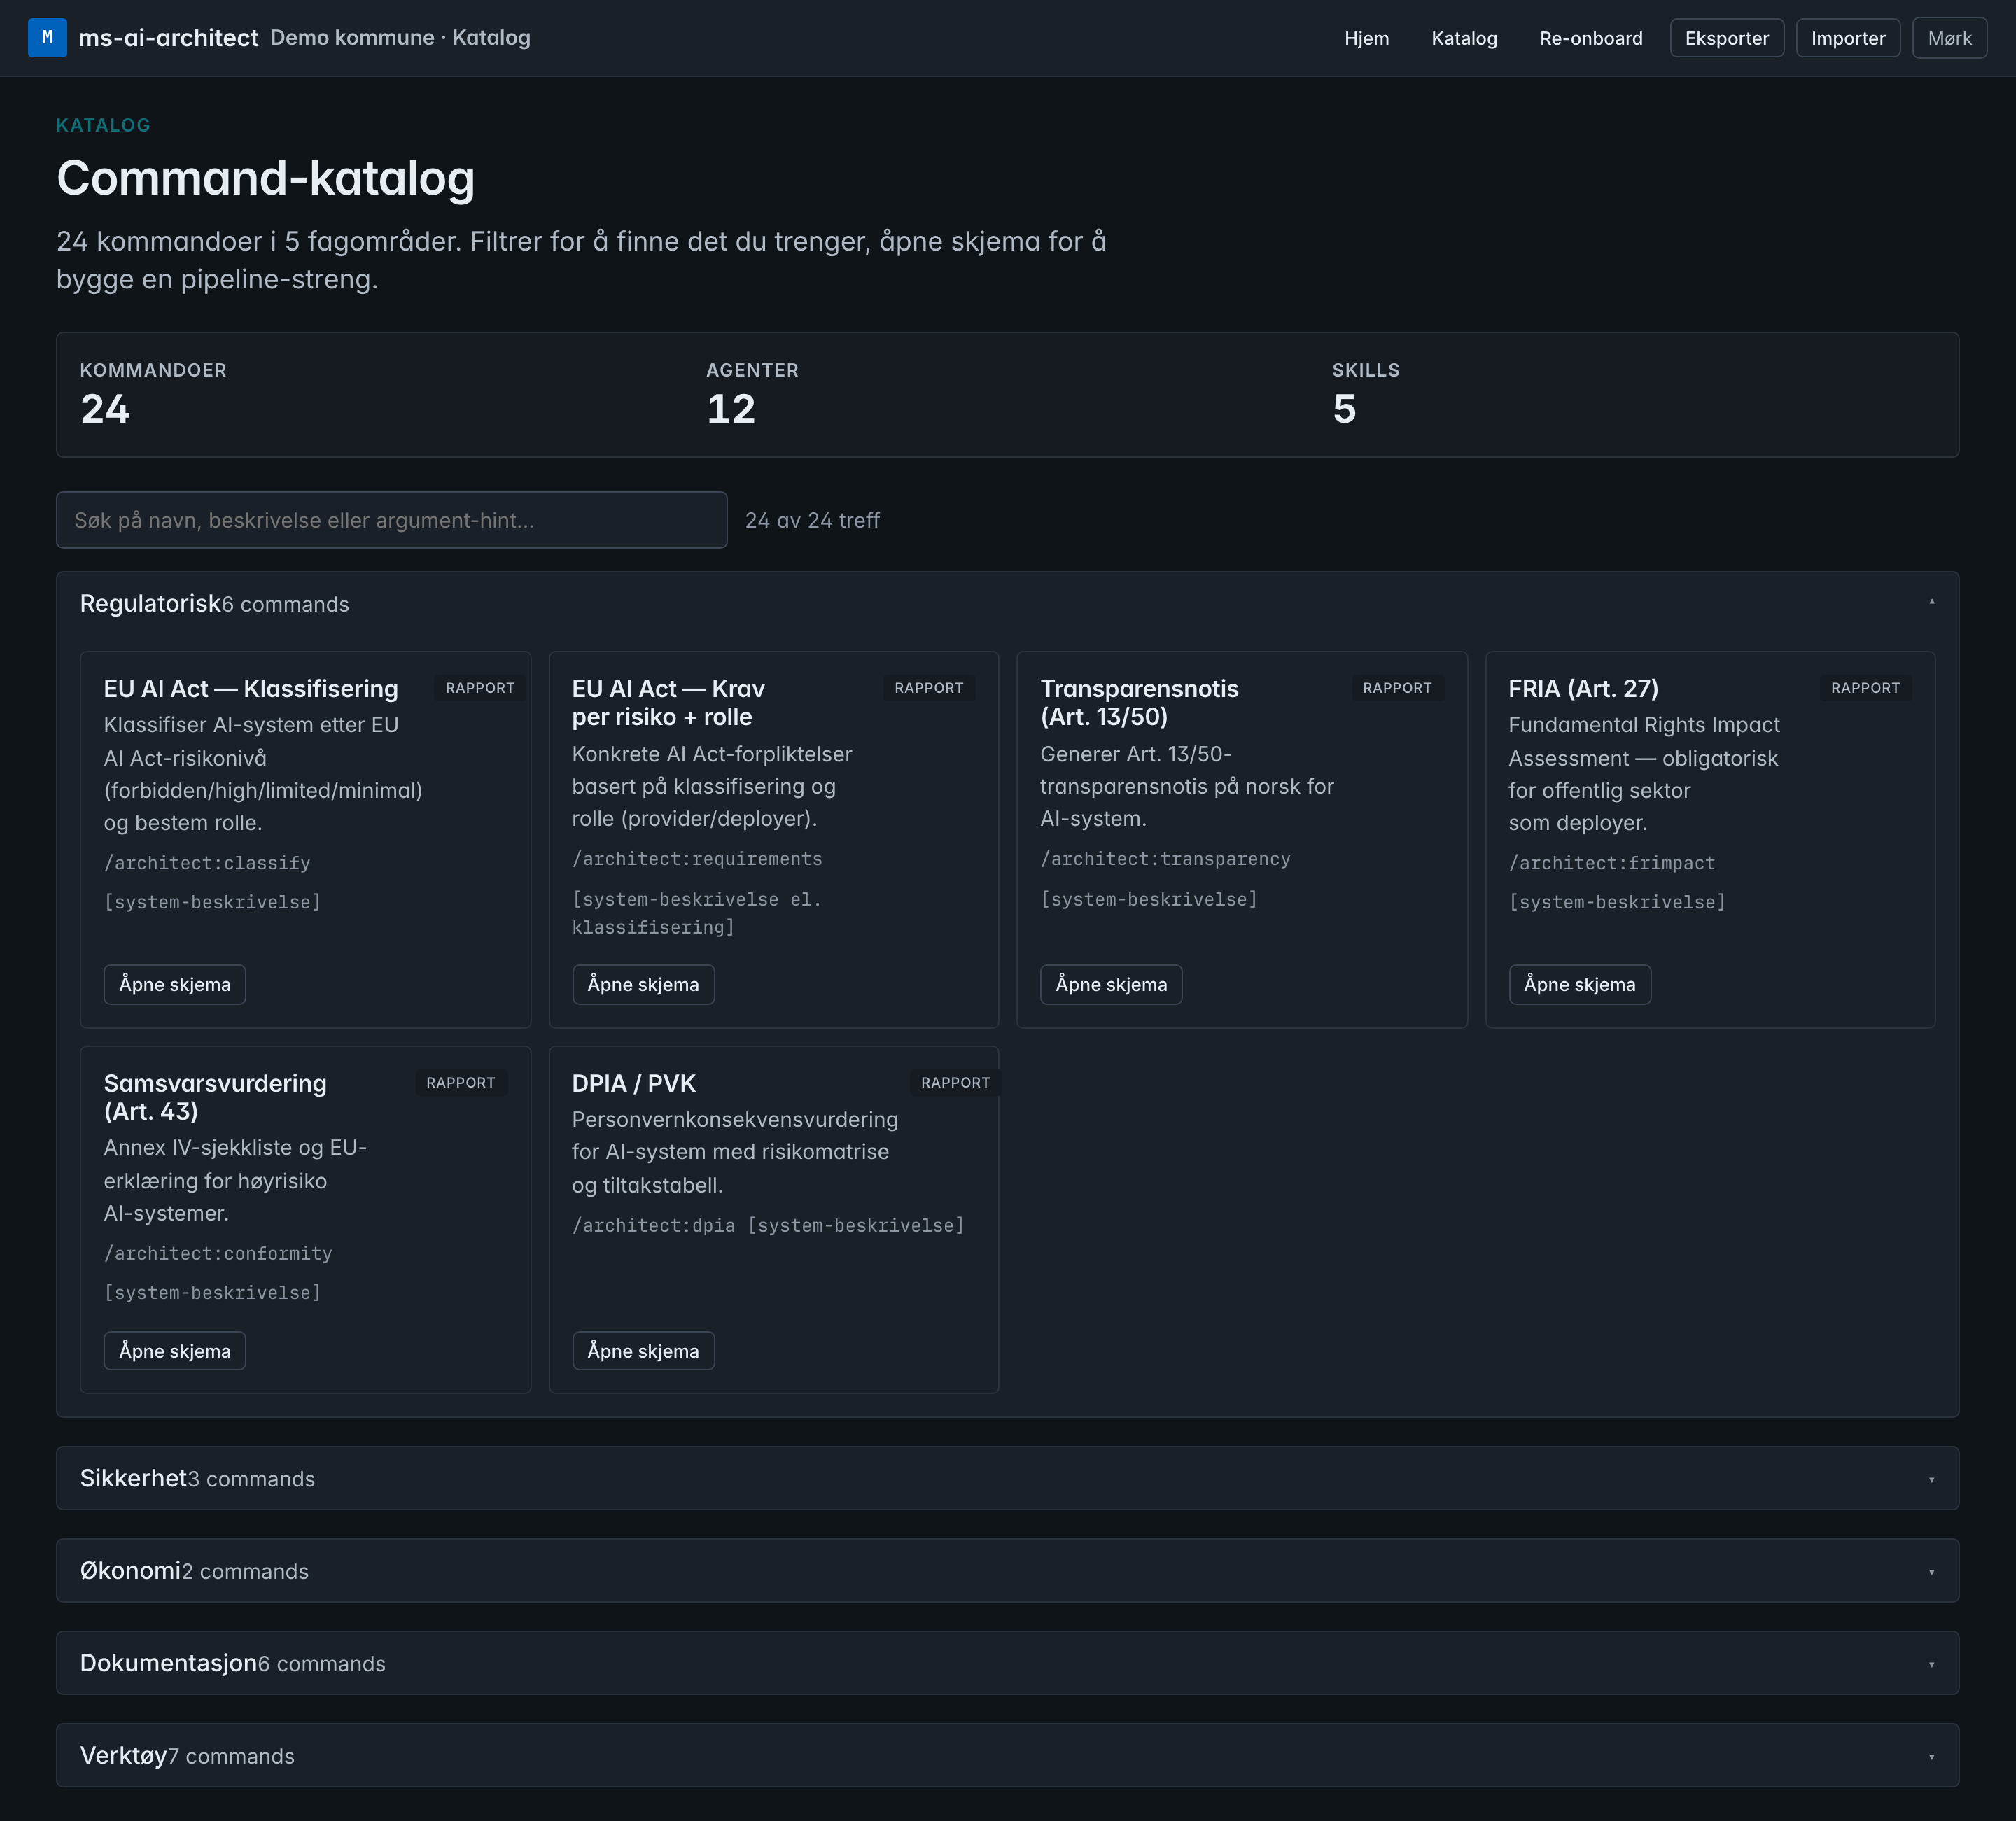This screenshot has height=1821, width=2016.
Task: Expand the Økonomi commands section
Action: point(1007,1570)
